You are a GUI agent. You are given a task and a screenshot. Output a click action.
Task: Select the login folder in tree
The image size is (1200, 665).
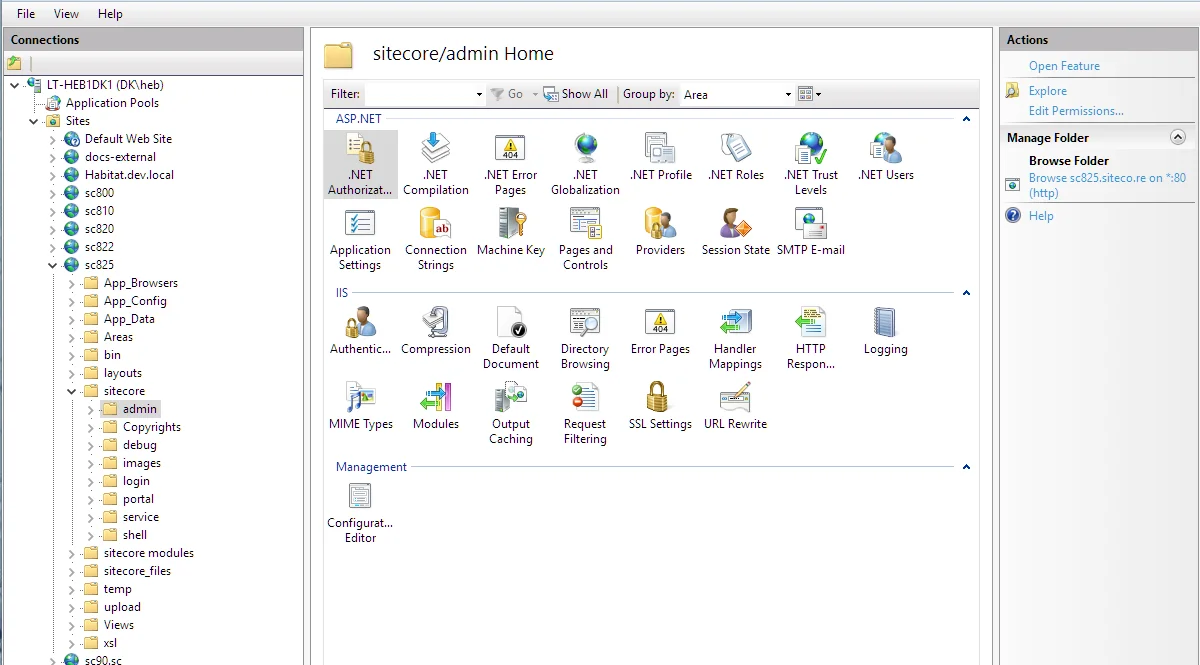136,481
